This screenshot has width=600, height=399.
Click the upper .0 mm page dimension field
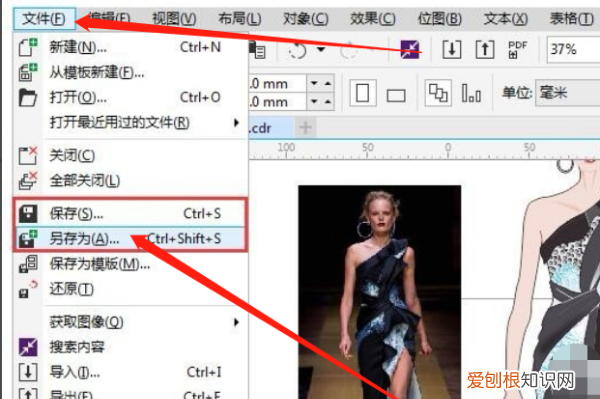pyautogui.click(x=278, y=83)
